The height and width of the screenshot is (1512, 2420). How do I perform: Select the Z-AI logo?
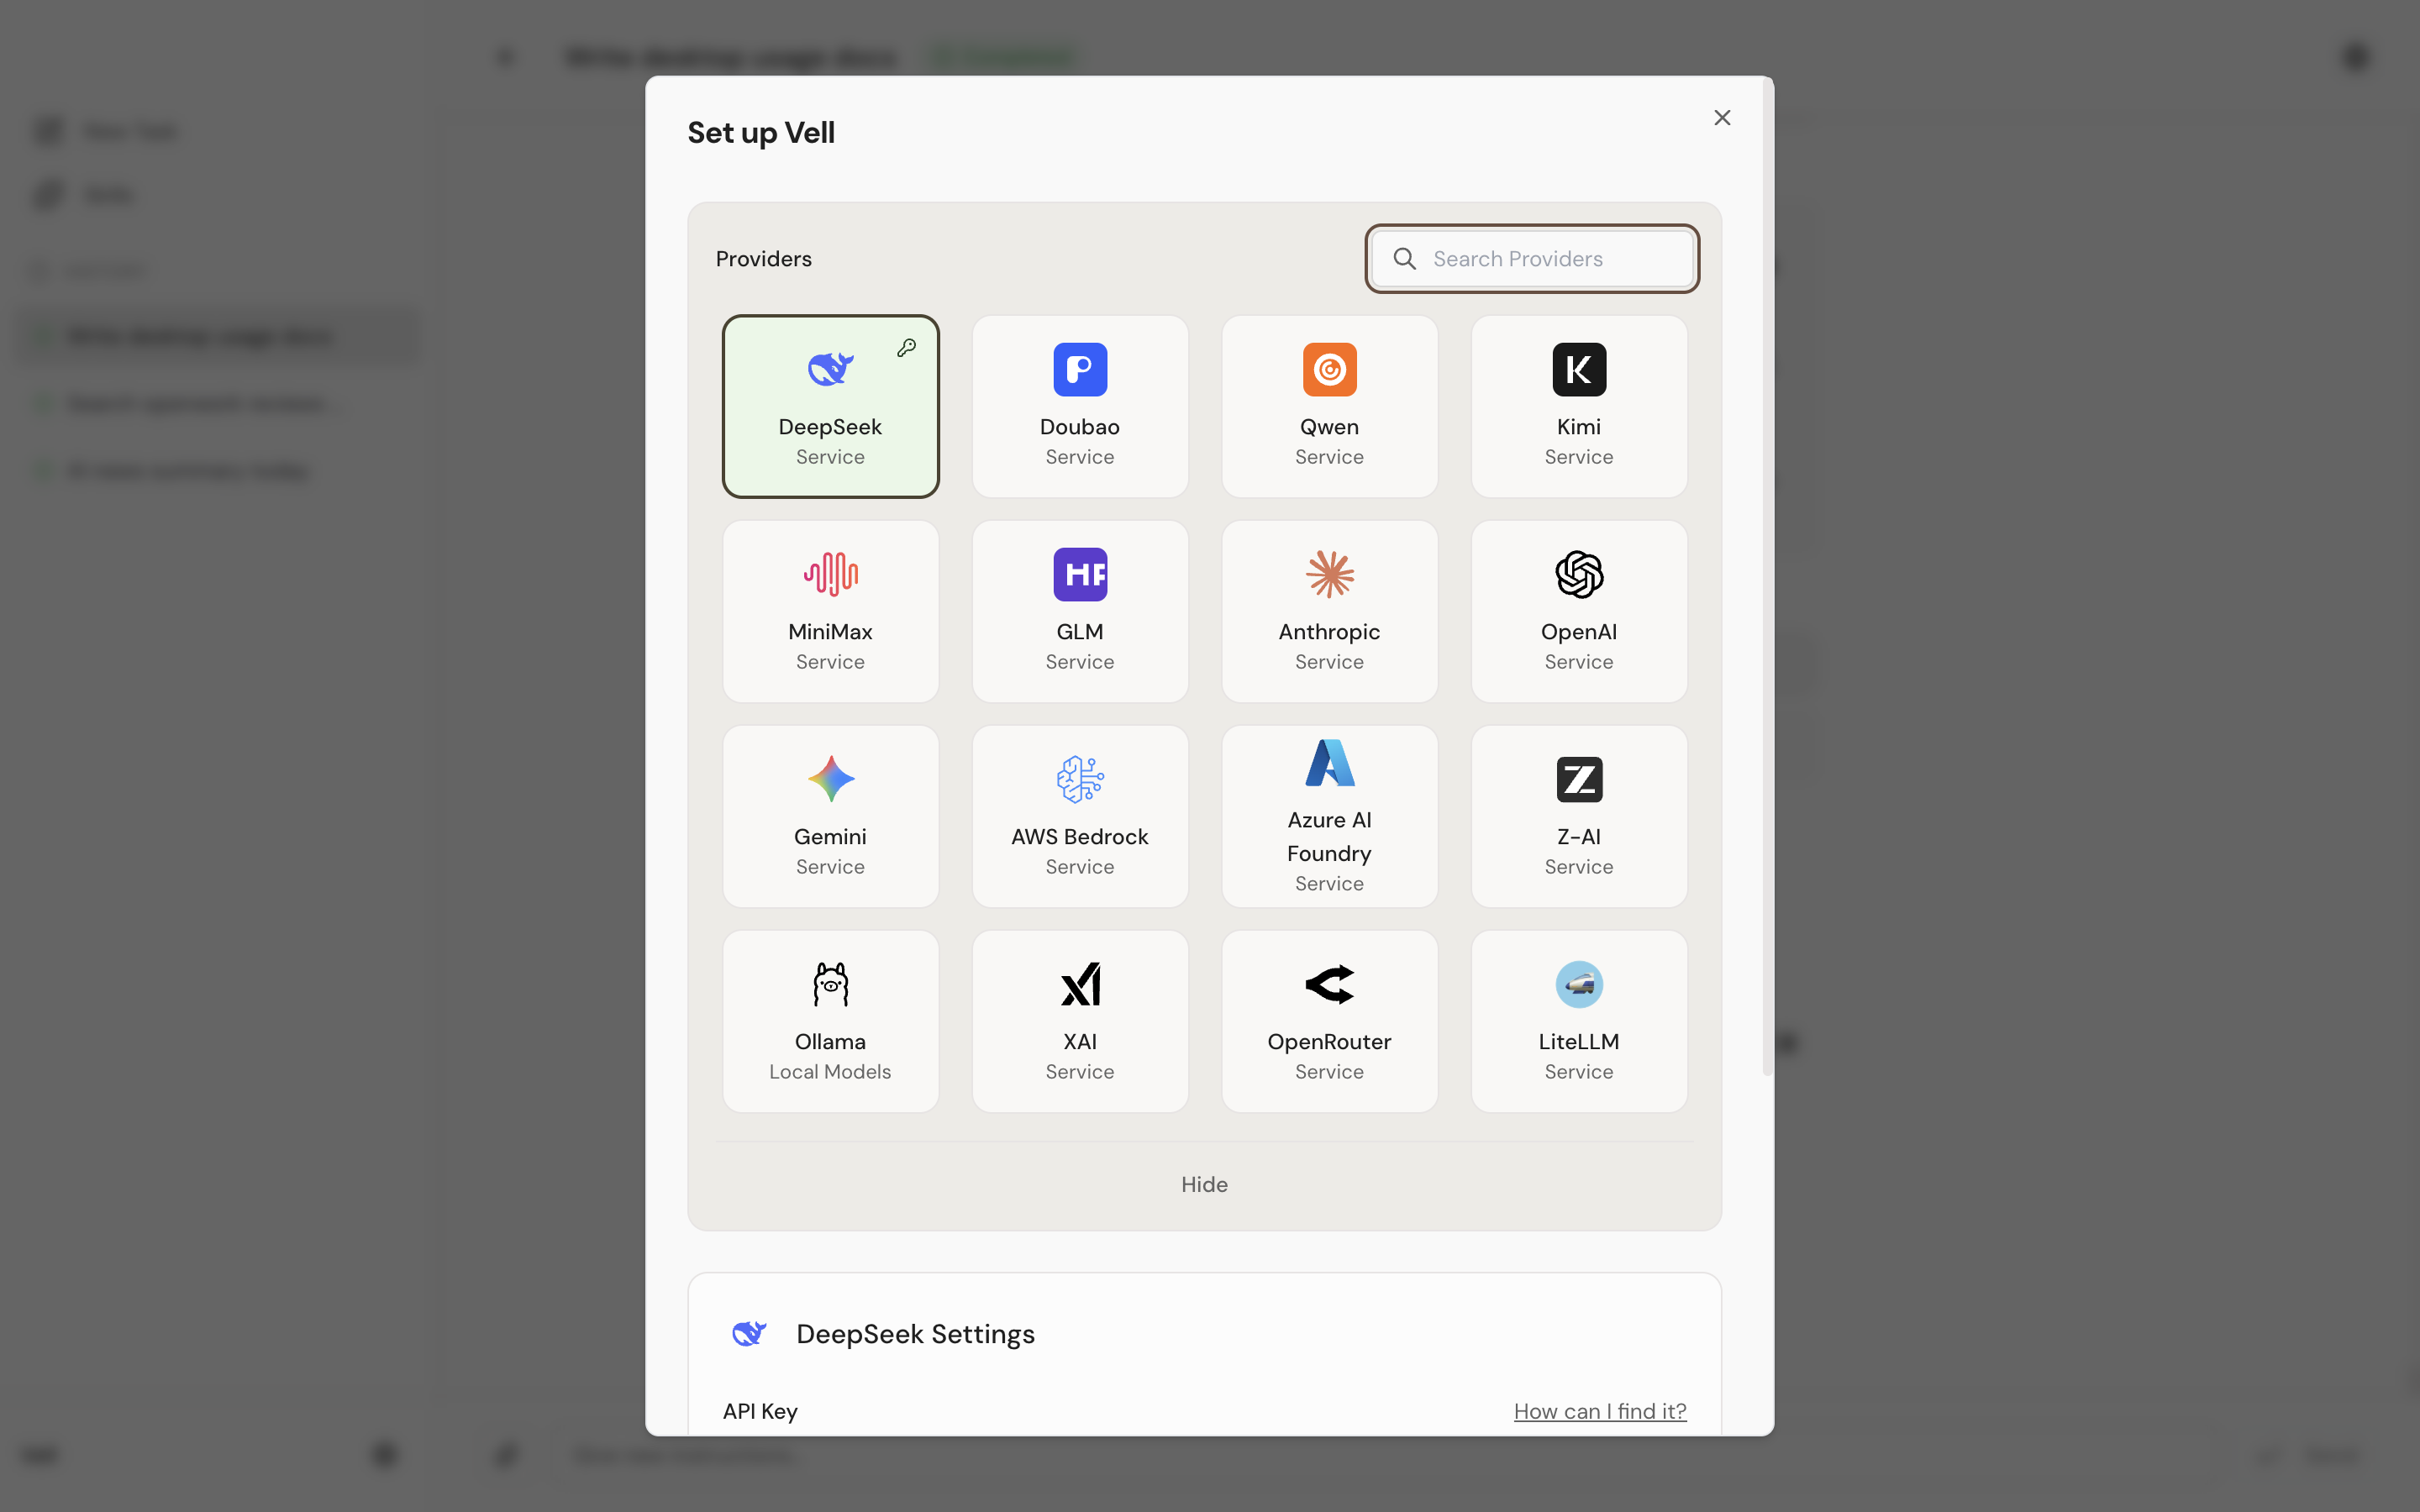coord(1579,779)
